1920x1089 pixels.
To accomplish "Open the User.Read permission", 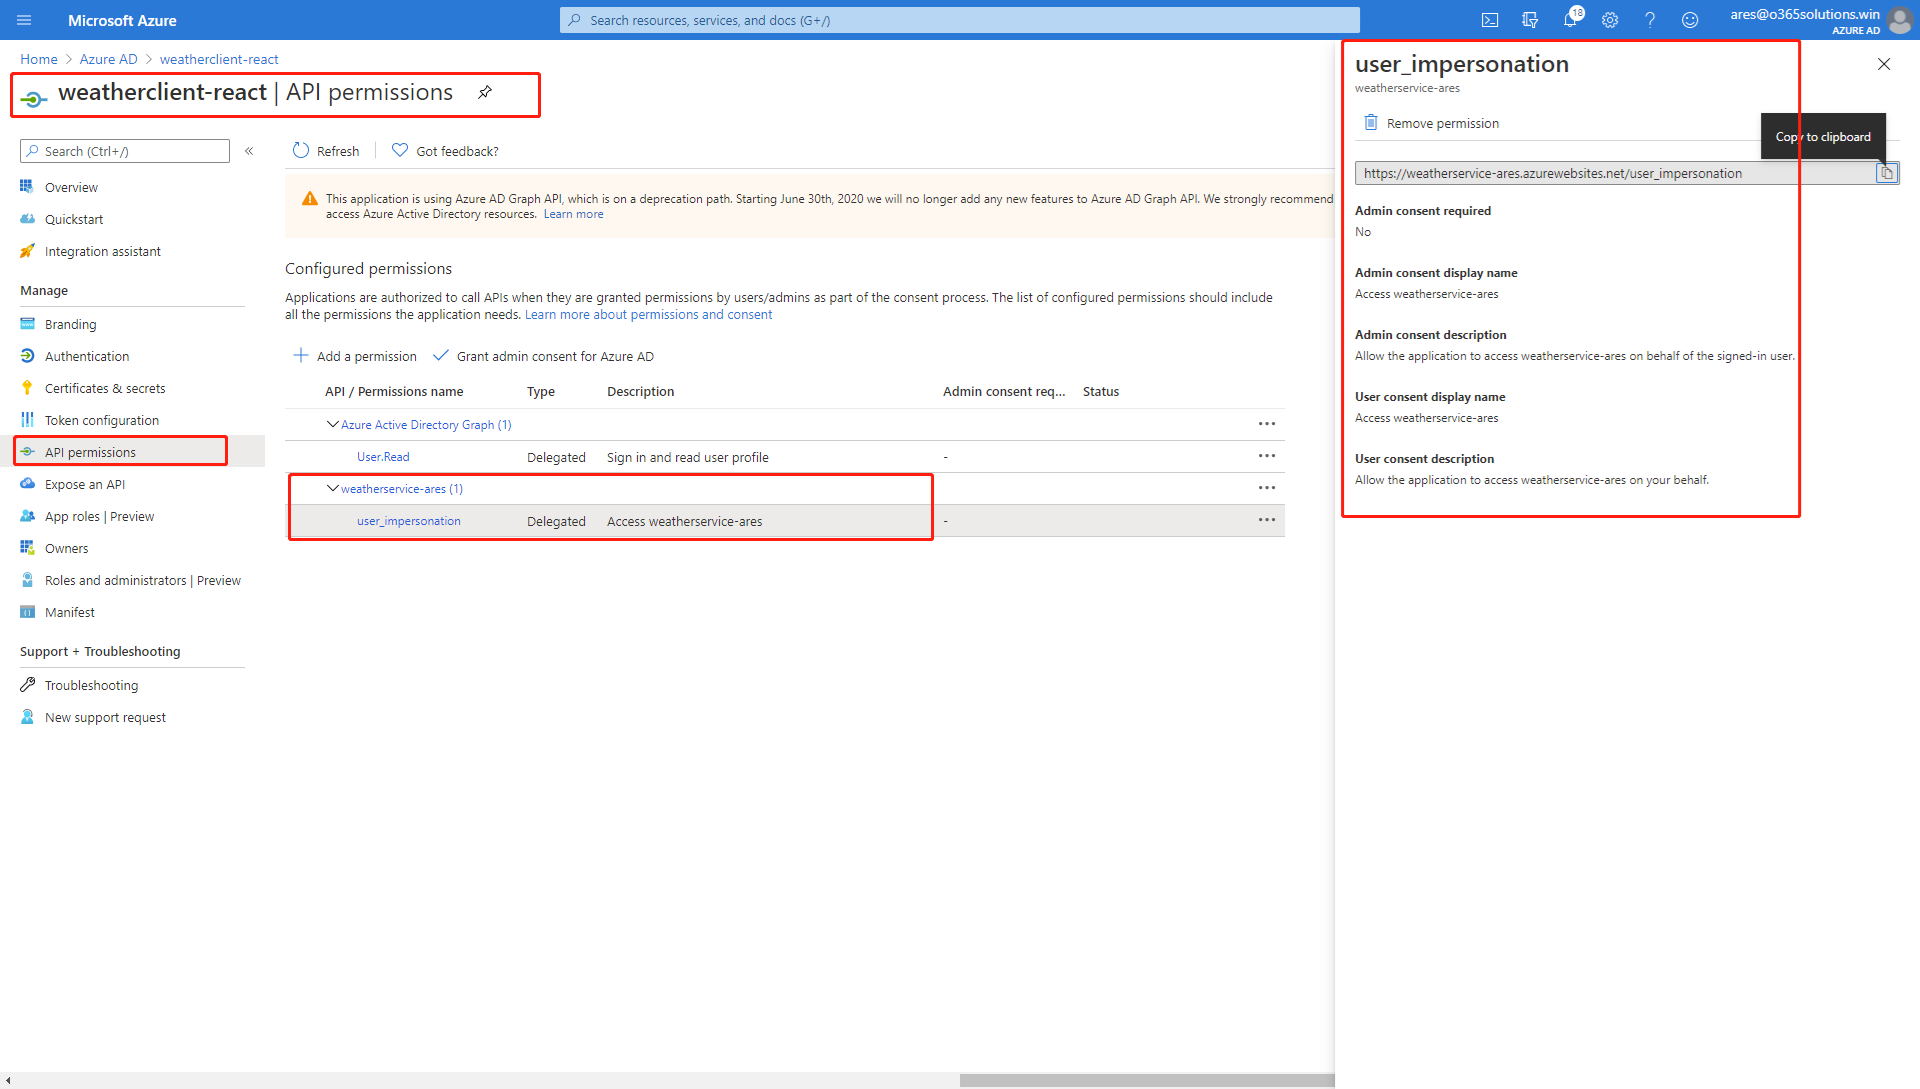I will click(x=383, y=457).
